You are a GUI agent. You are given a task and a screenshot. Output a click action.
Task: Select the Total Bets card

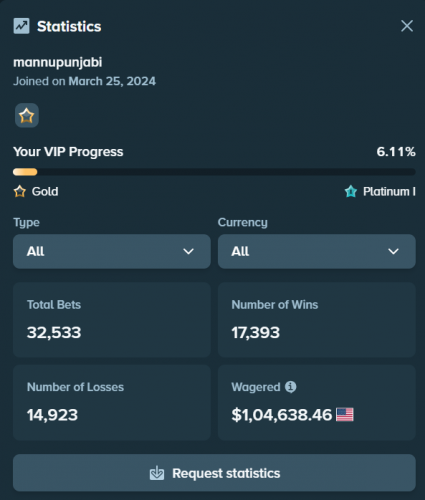click(x=112, y=320)
